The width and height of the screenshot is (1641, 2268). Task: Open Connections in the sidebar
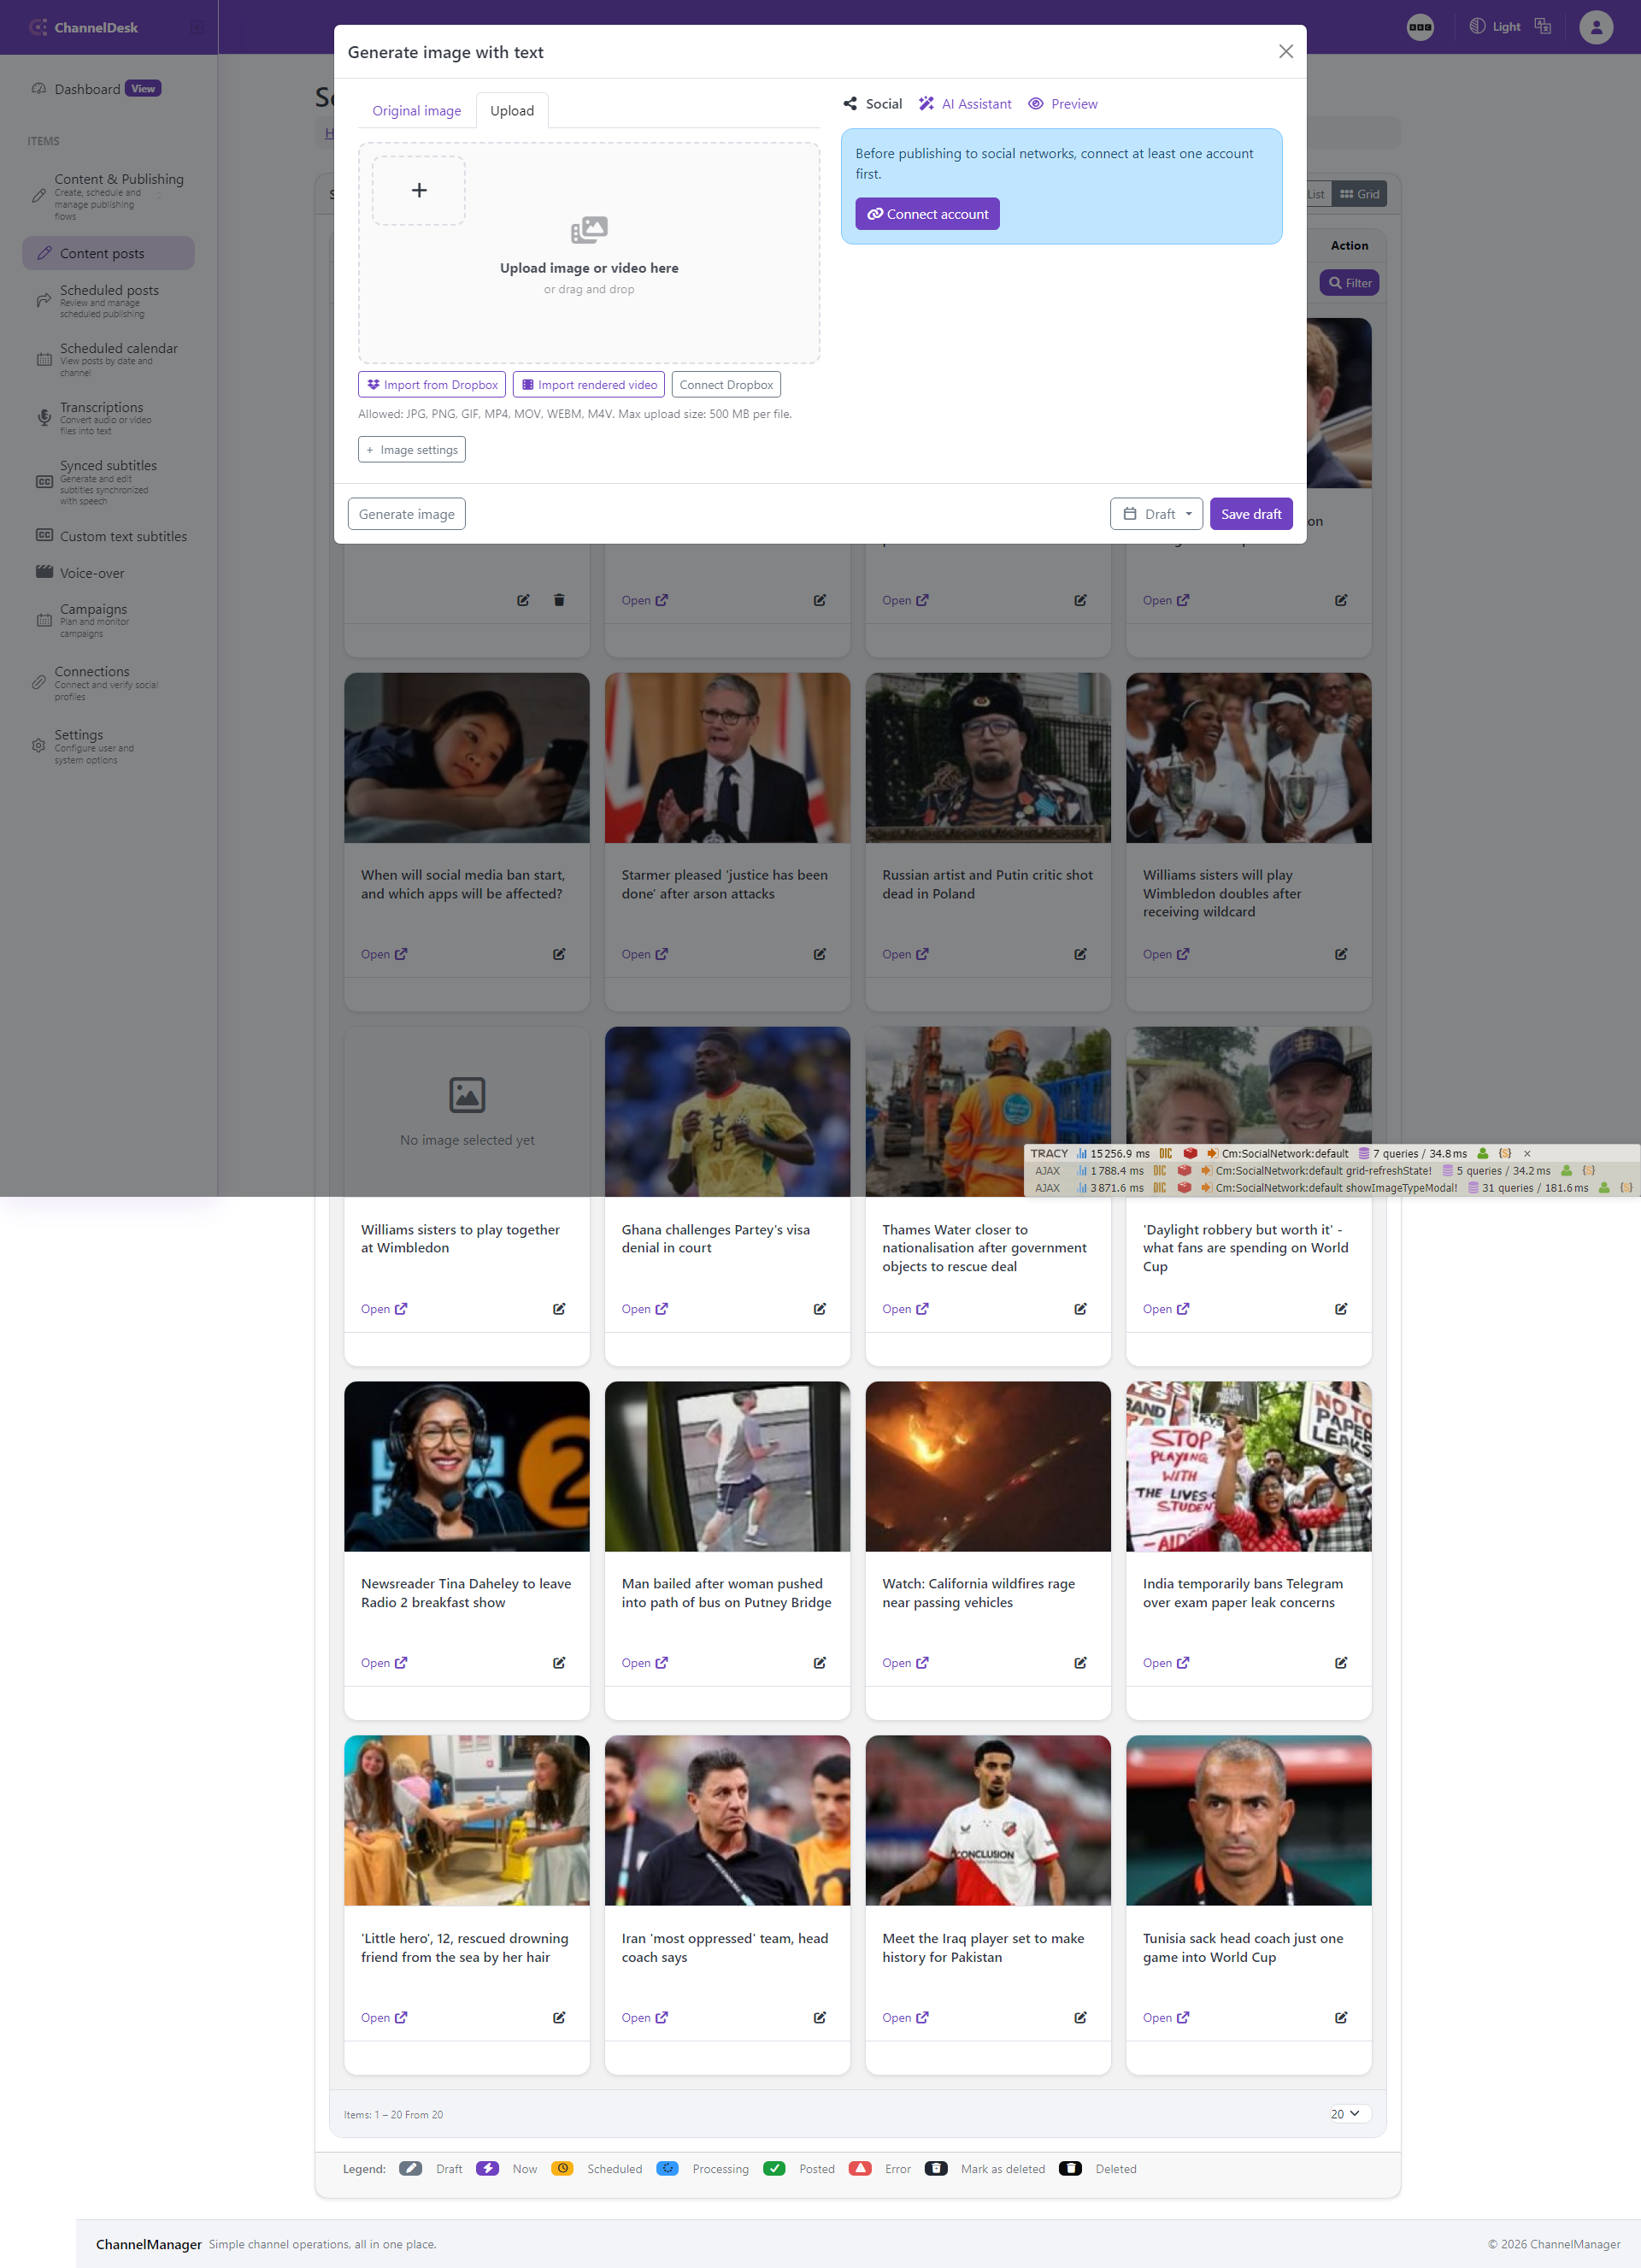pyautogui.click(x=108, y=683)
